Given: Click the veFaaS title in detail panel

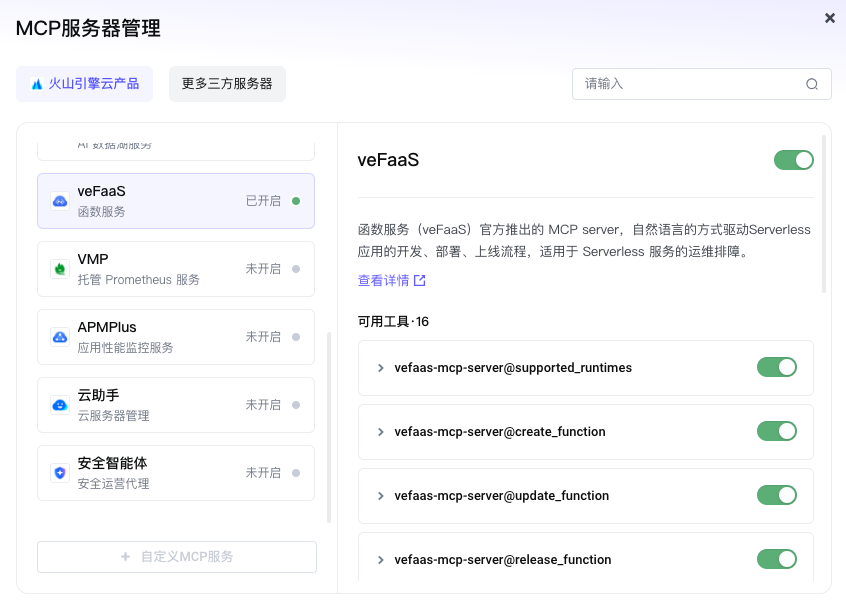Looking at the screenshot, I should point(388,160).
